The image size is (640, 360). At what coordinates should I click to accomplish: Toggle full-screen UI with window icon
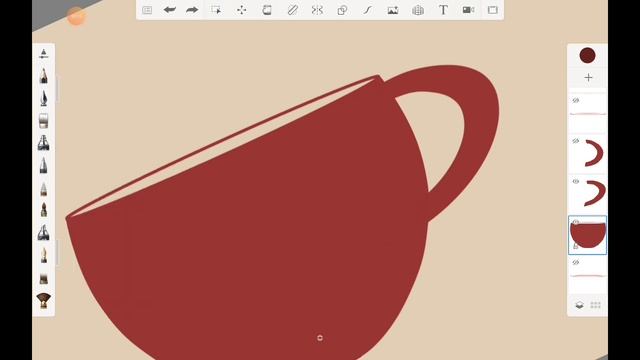493,10
